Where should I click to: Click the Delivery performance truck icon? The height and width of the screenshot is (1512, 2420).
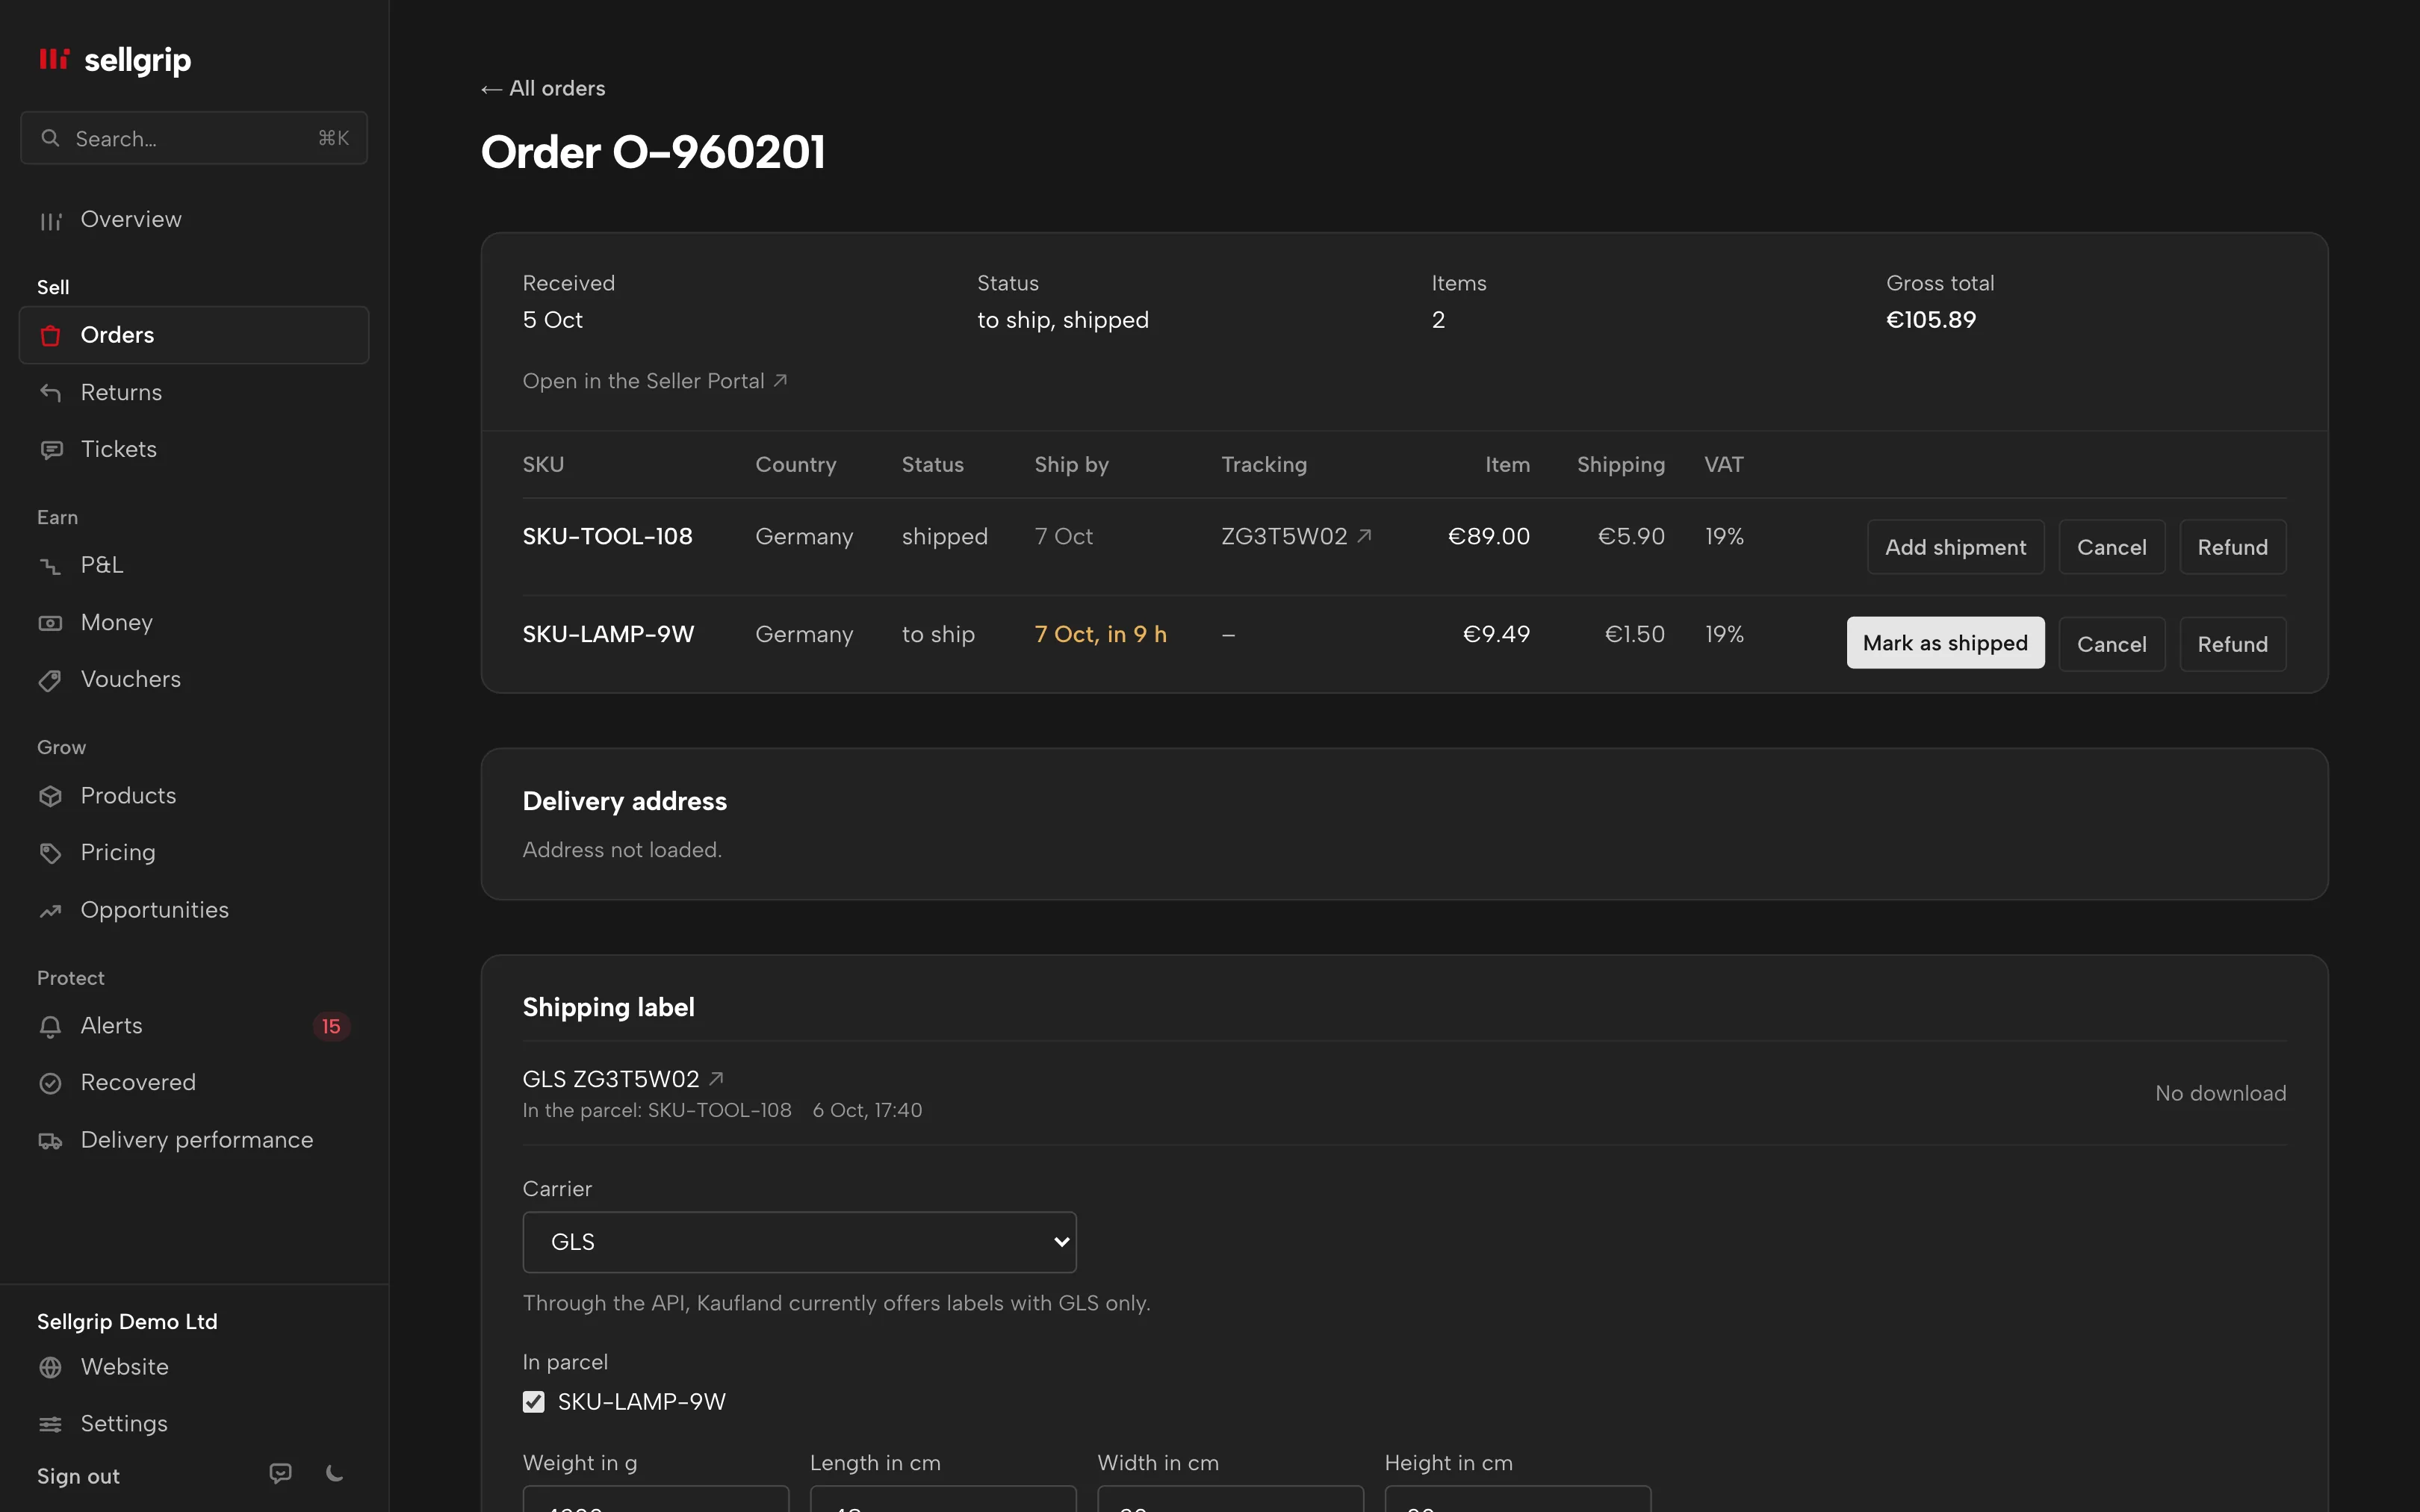tap(50, 1141)
